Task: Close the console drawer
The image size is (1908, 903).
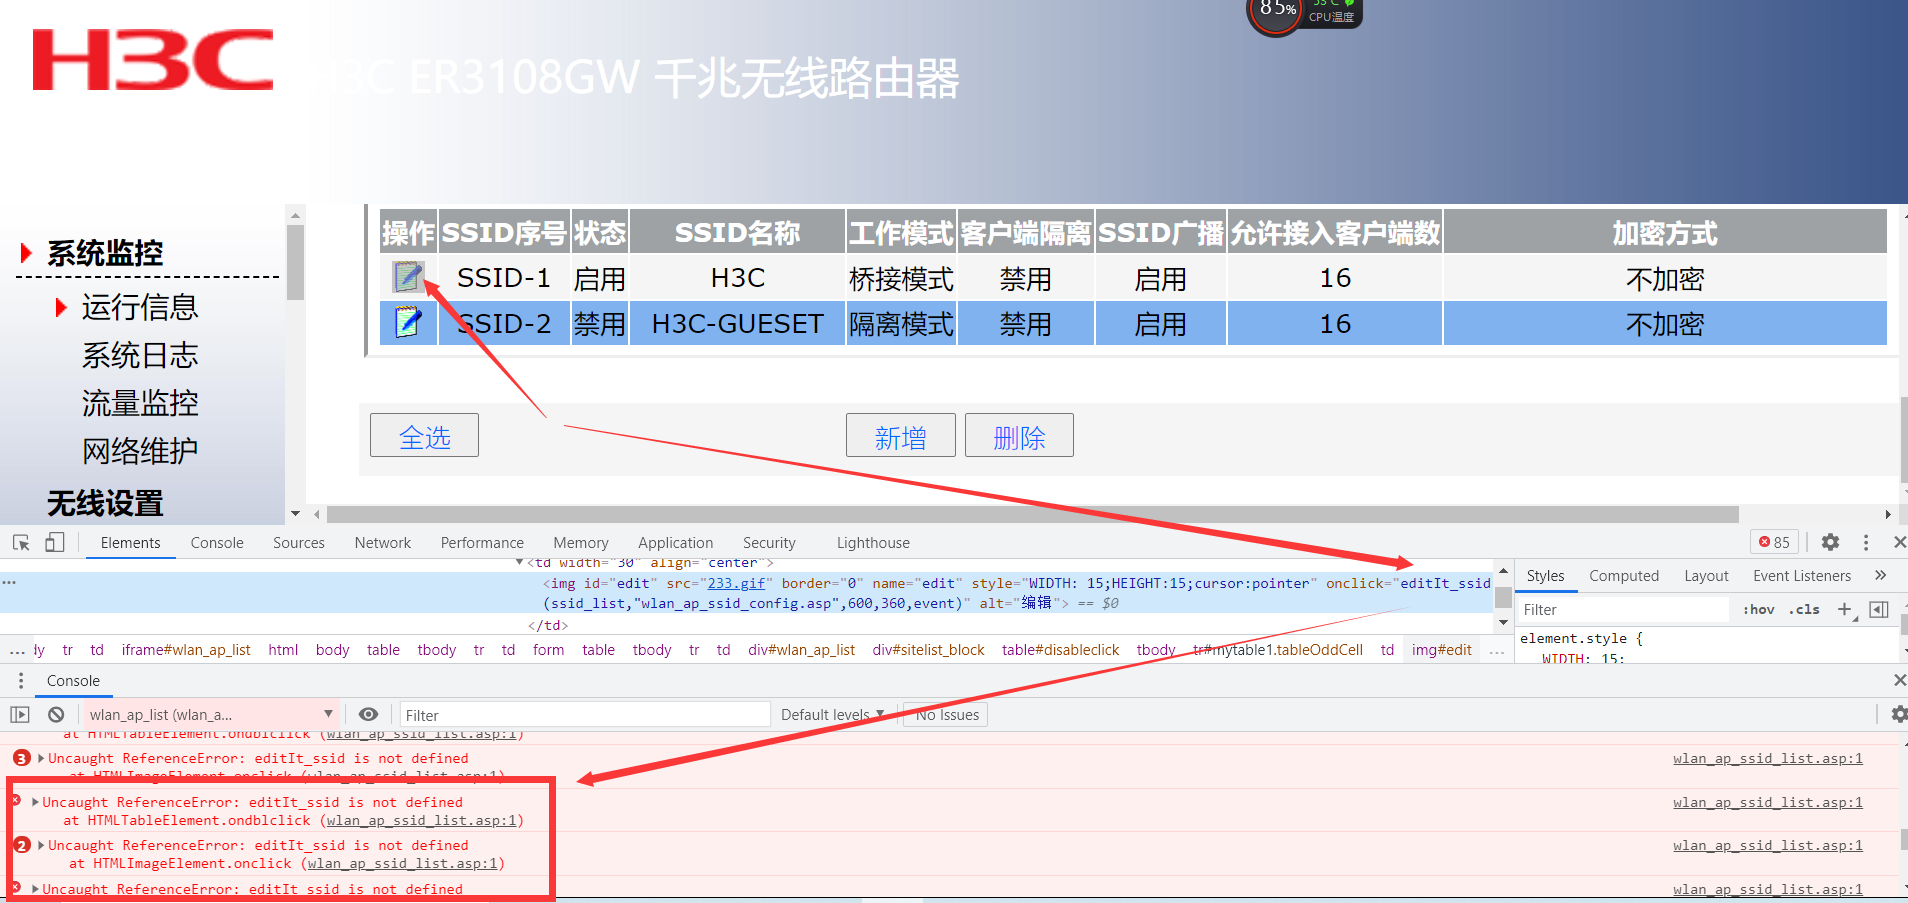Action: point(1899,680)
